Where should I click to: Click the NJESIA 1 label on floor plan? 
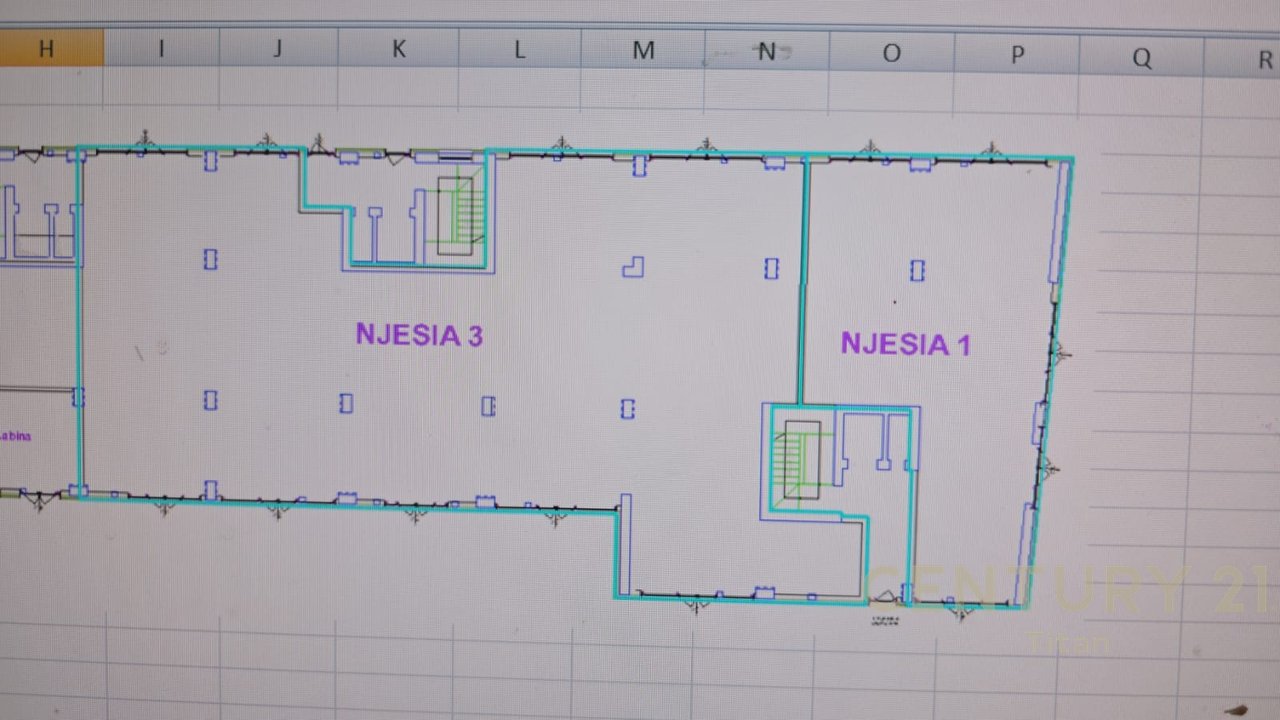pyautogui.click(x=905, y=345)
